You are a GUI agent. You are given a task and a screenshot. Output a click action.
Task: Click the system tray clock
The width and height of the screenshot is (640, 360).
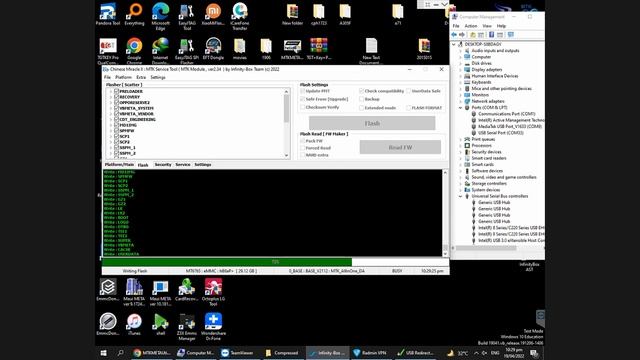(x=514, y=353)
